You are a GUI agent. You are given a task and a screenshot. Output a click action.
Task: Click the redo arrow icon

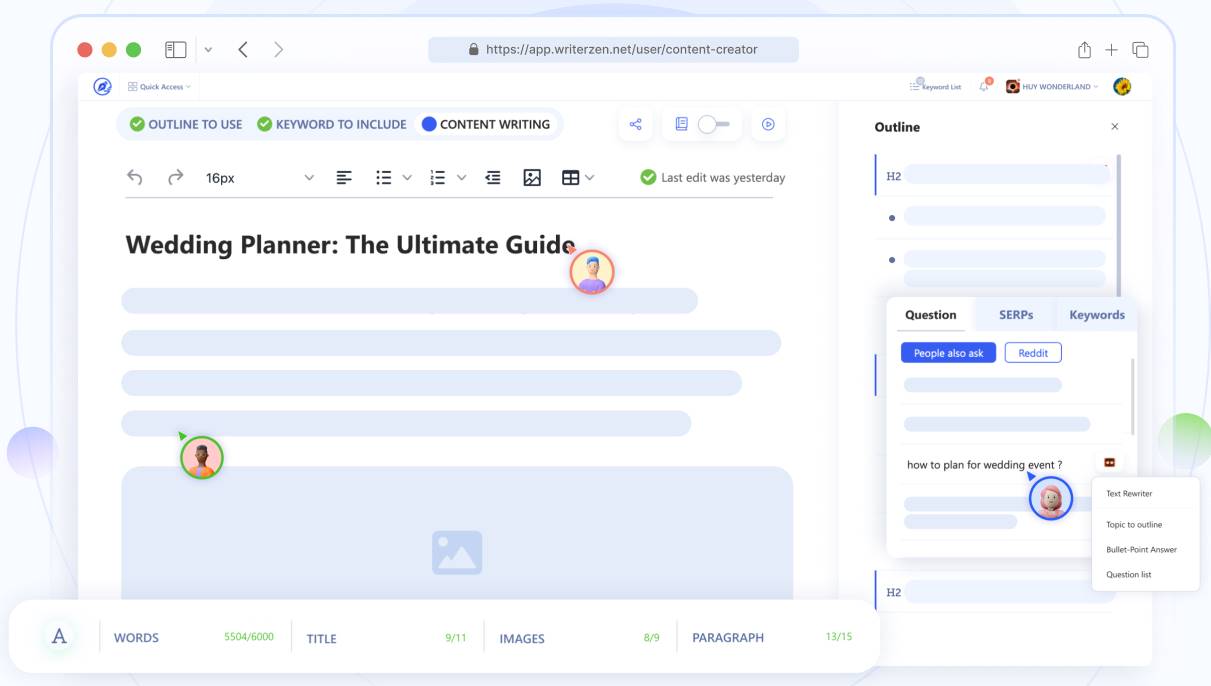pos(173,177)
